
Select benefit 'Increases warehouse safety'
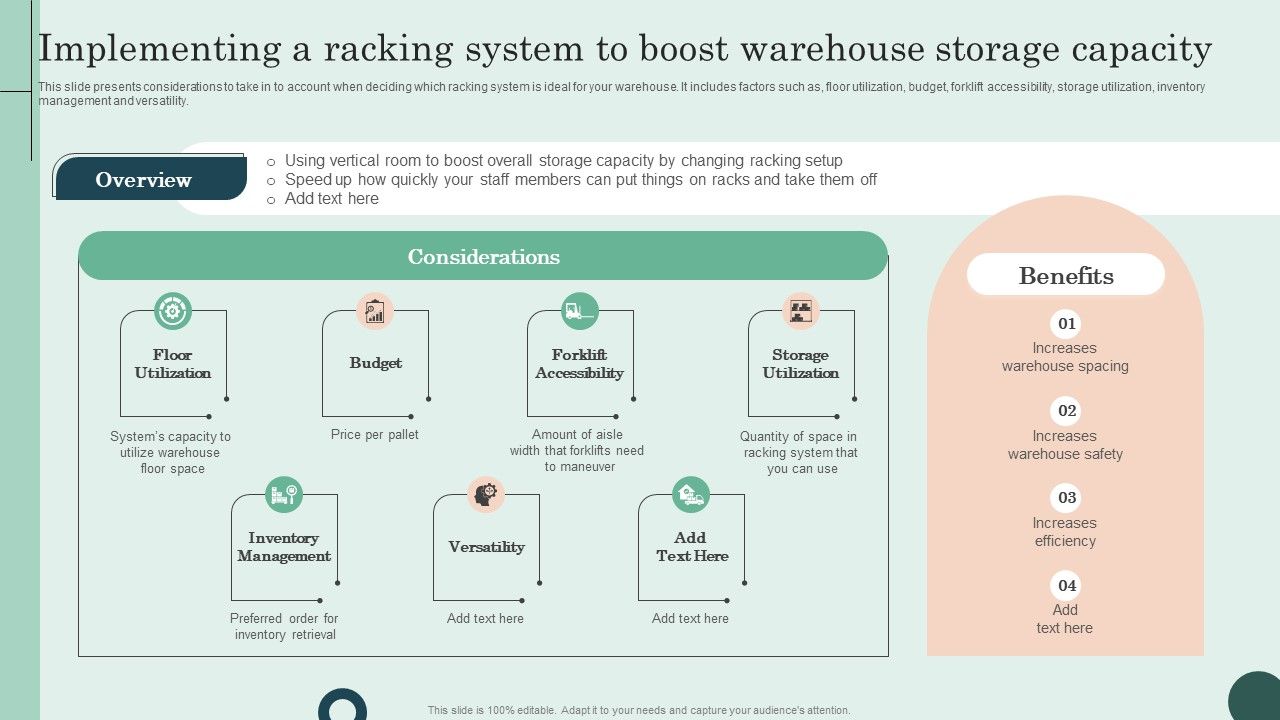pyautogui.click(x=1065, y=445)
